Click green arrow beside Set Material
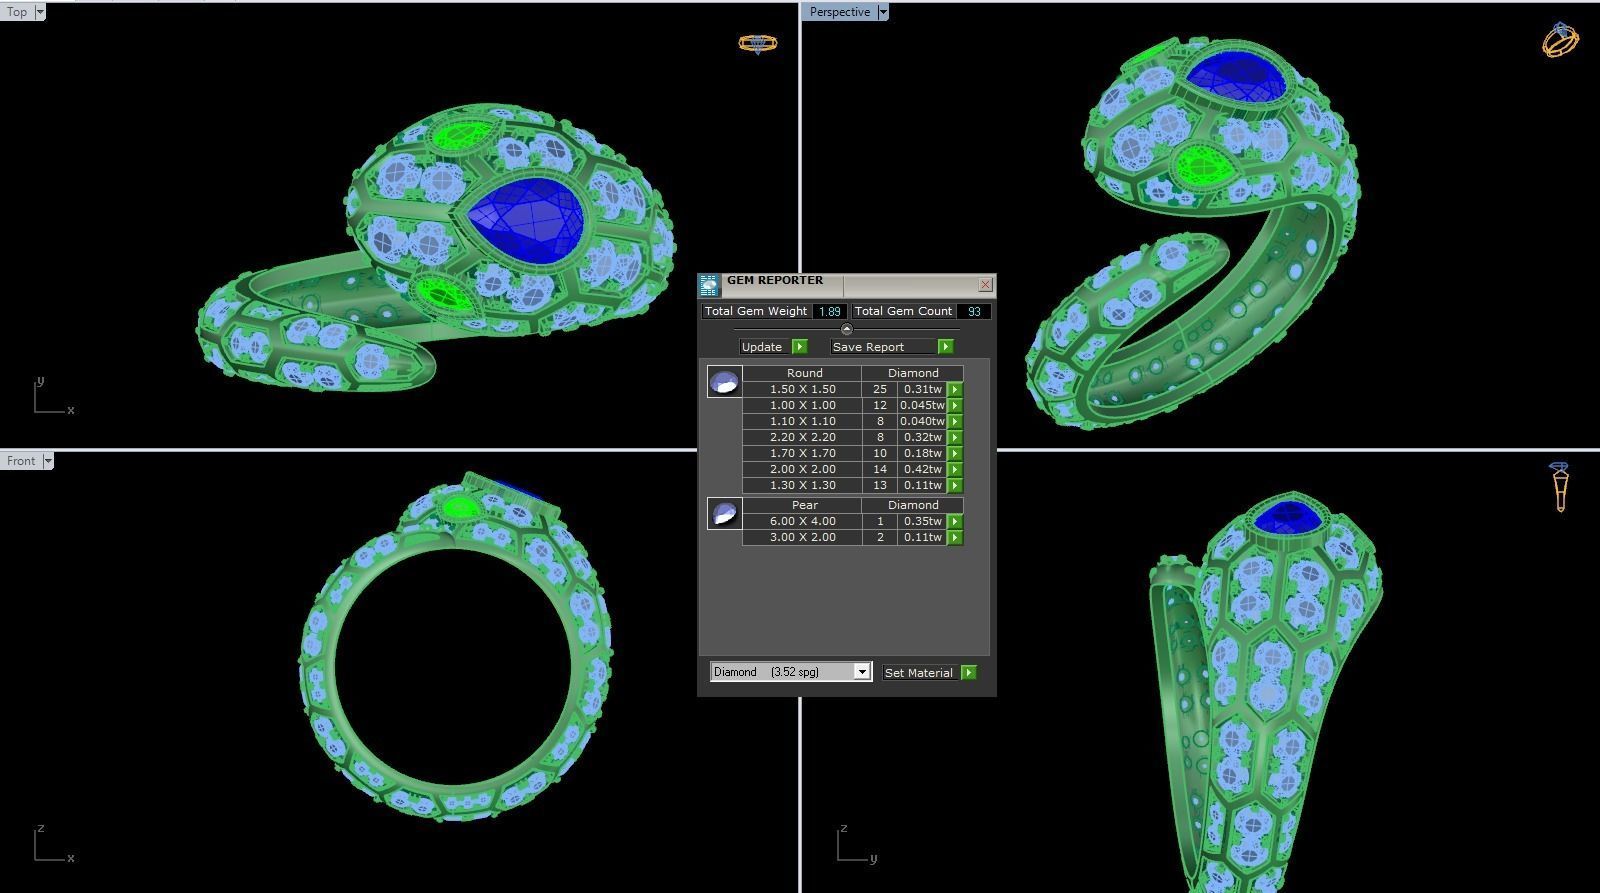The width and height of the screenshot is (1600, 893). (968, 672)
